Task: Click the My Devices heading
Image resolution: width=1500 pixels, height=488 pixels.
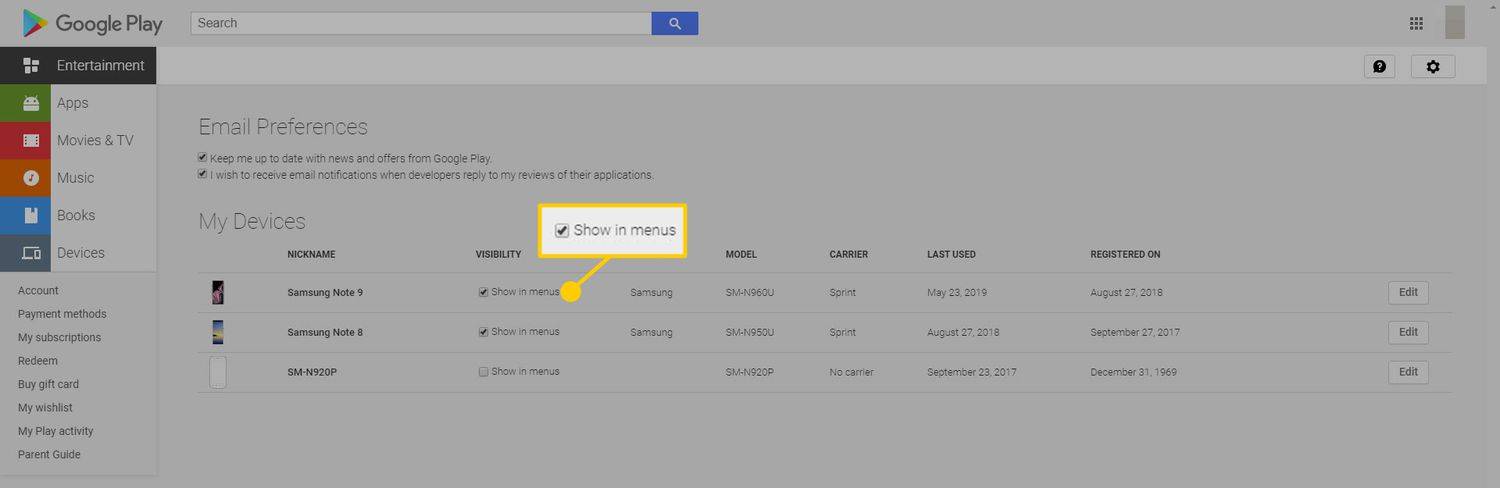Action: (252, 221)
